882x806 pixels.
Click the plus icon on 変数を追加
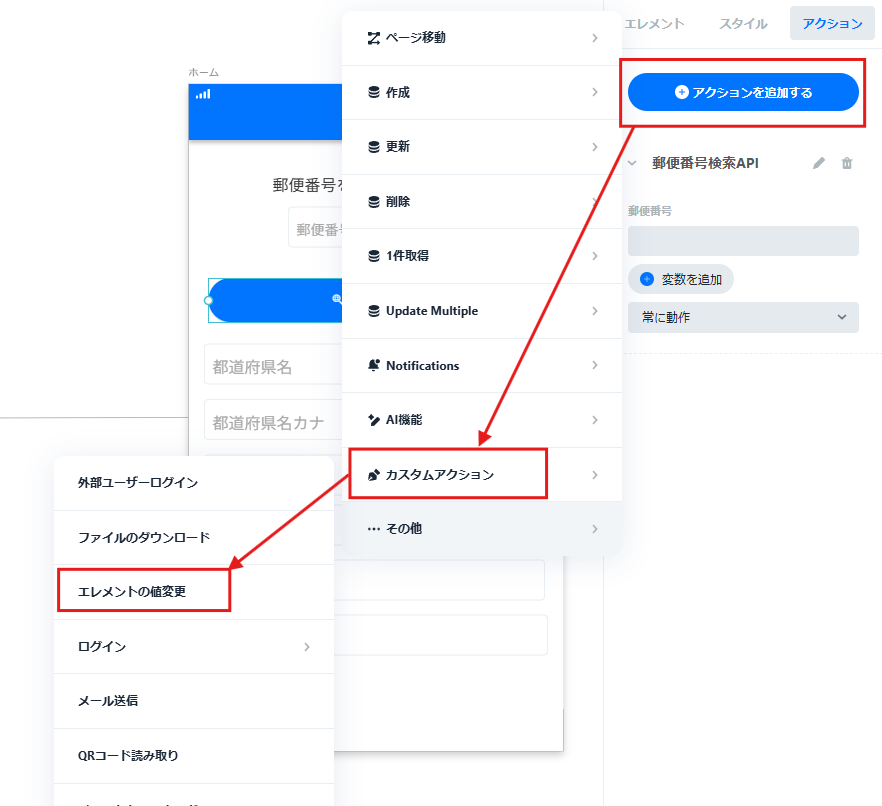tap(647, 279)
